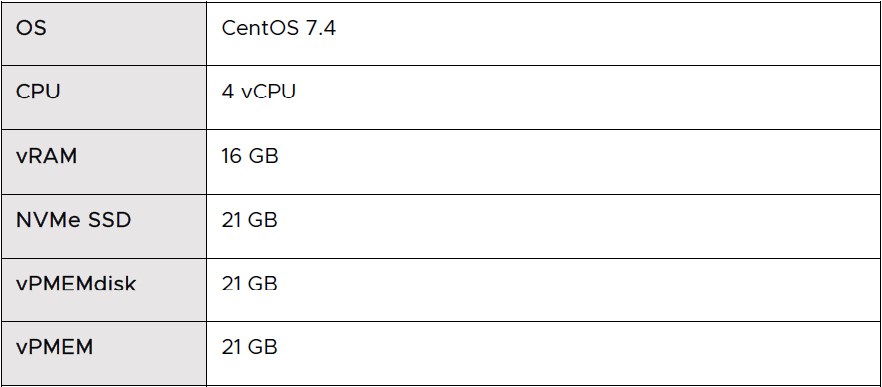Click the NVMe SSD label cell
Screen dimensions: 882x387
click(x=104, y=226)
